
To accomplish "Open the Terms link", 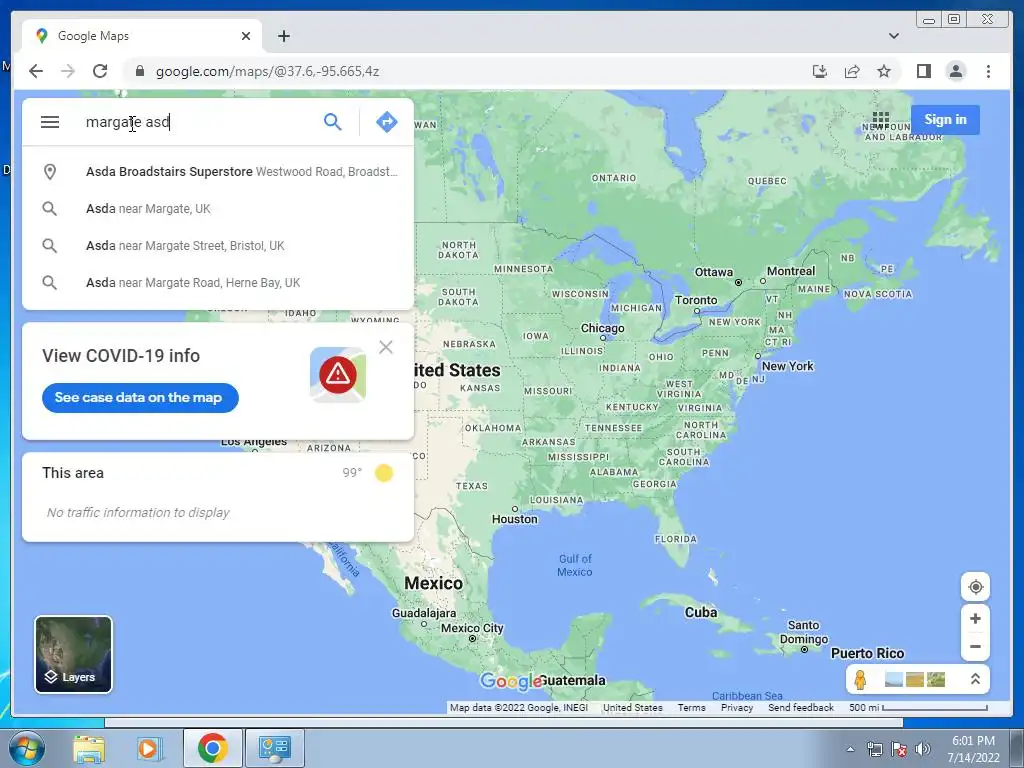I will pyautogui.click(x=691, y=707).
